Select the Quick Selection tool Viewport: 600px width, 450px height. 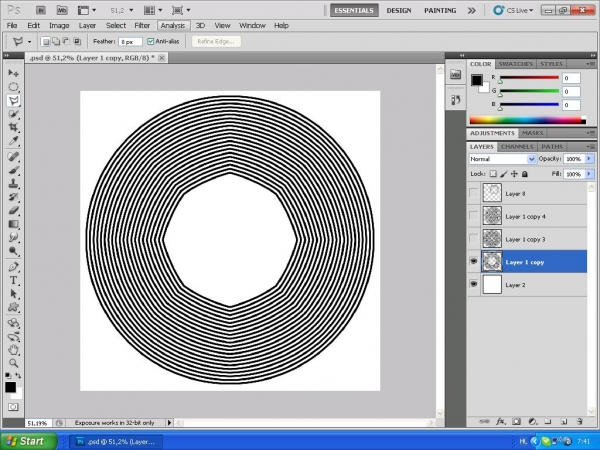click(13, 114)
